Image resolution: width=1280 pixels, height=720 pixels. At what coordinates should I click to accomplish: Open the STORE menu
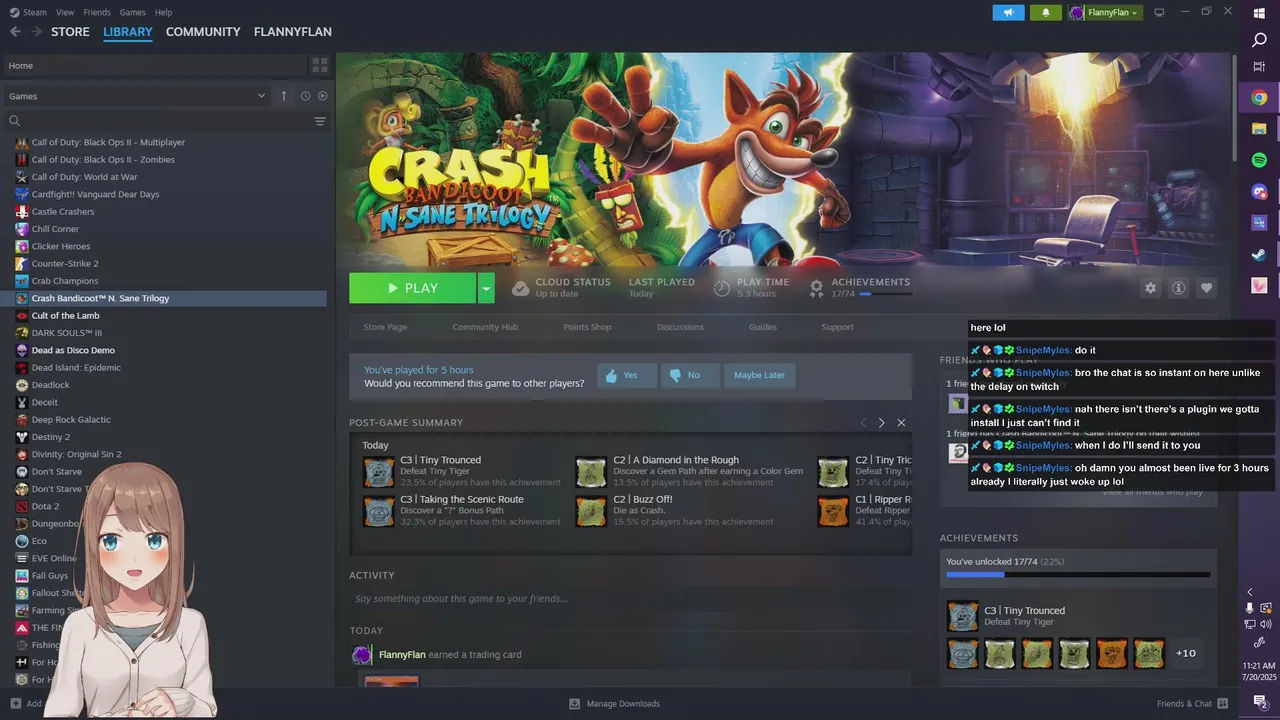[70, 32]
